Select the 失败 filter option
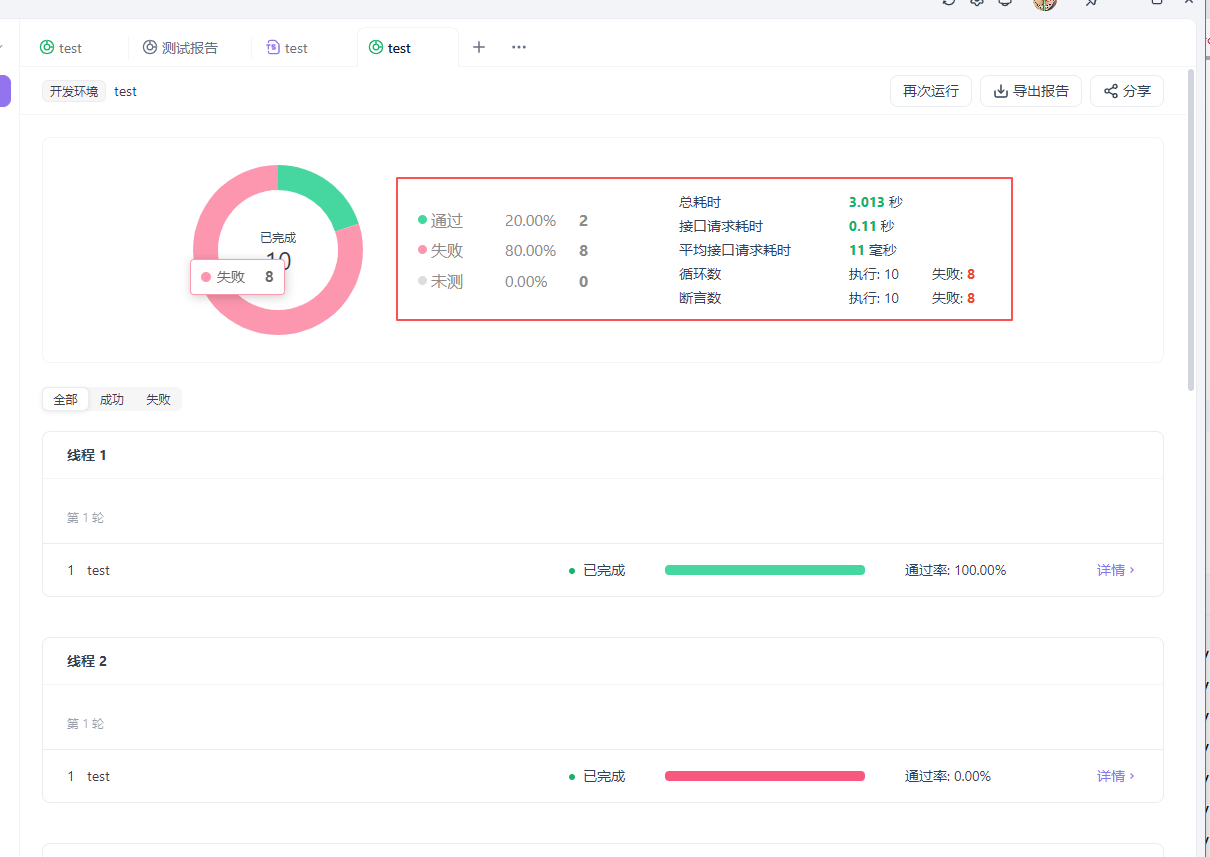 click(x=158, y=400)
